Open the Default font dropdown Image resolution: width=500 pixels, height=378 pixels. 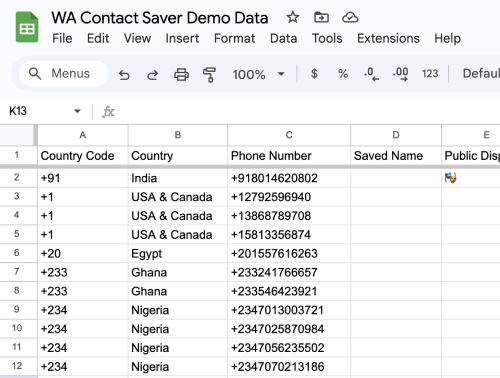pos(481,73)
